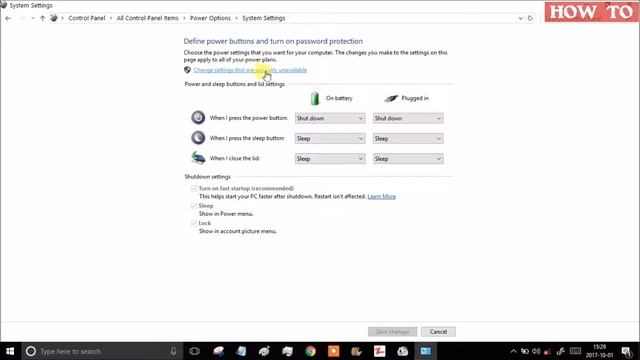The image size is (640, 360).
Task: Click Change settings that are currently unavailable
Action: tap(250, 70)
